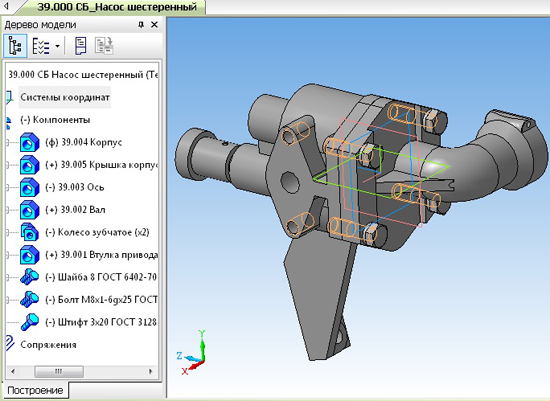Click the part icon for 39.004 Корпус
550x401 pixels.
click(29, 142)
